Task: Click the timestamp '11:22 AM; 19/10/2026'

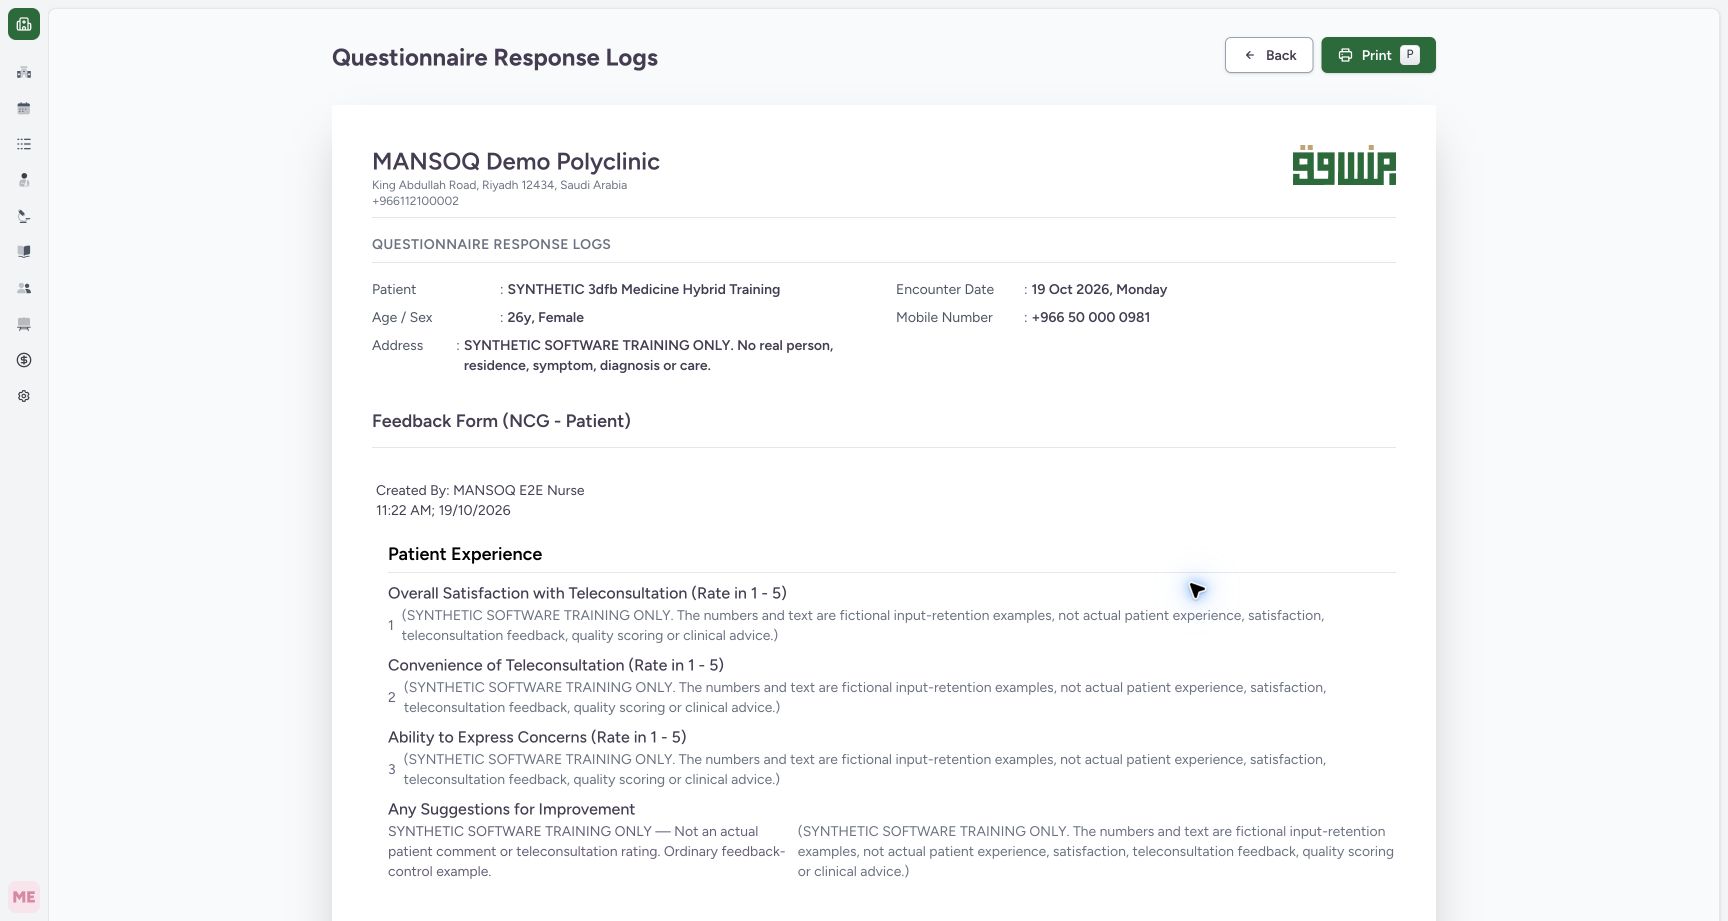Action: [443, 510]
